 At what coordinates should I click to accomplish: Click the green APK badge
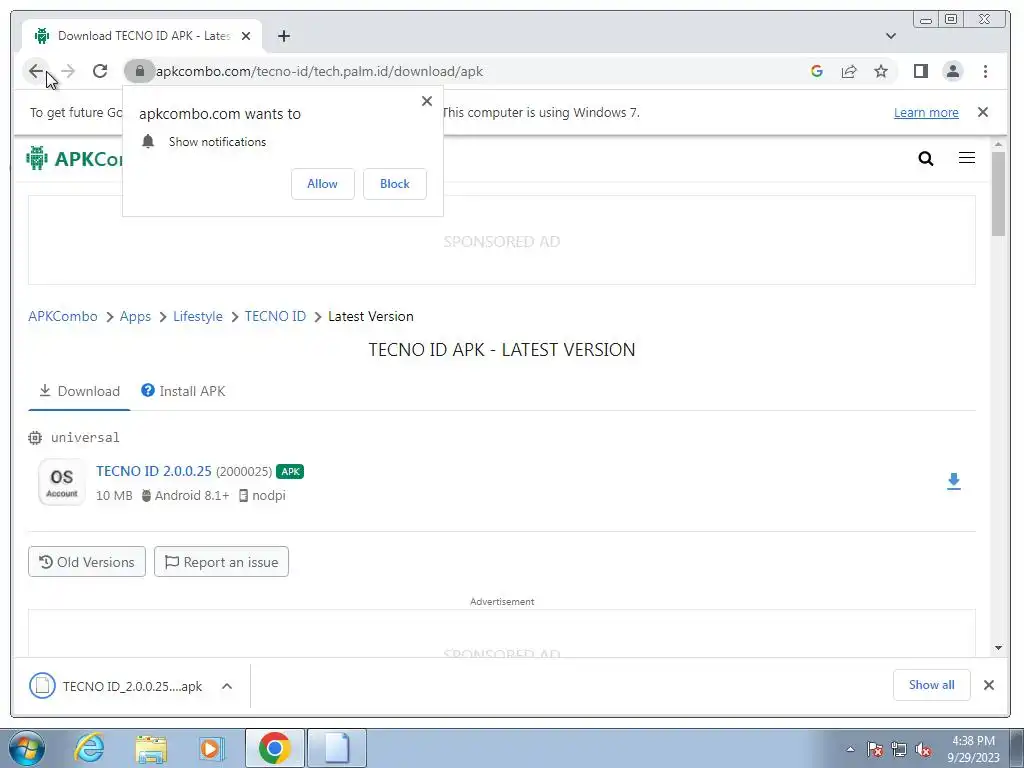point(290,472)
